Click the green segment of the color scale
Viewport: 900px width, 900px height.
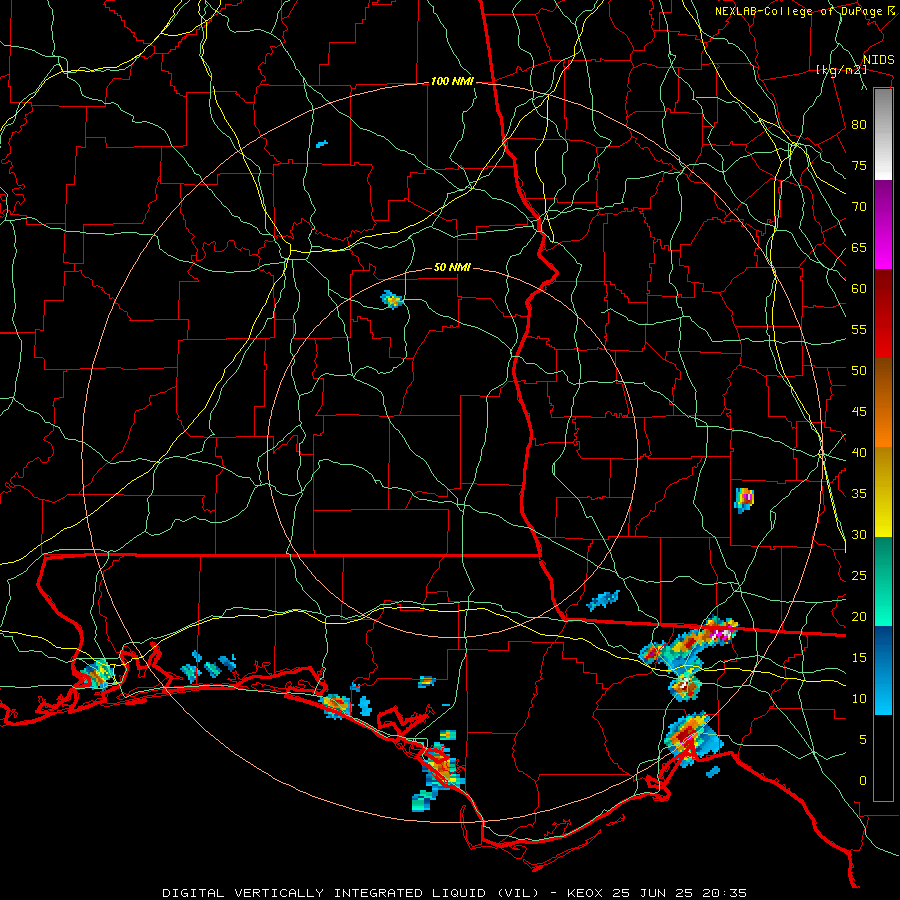883,581
